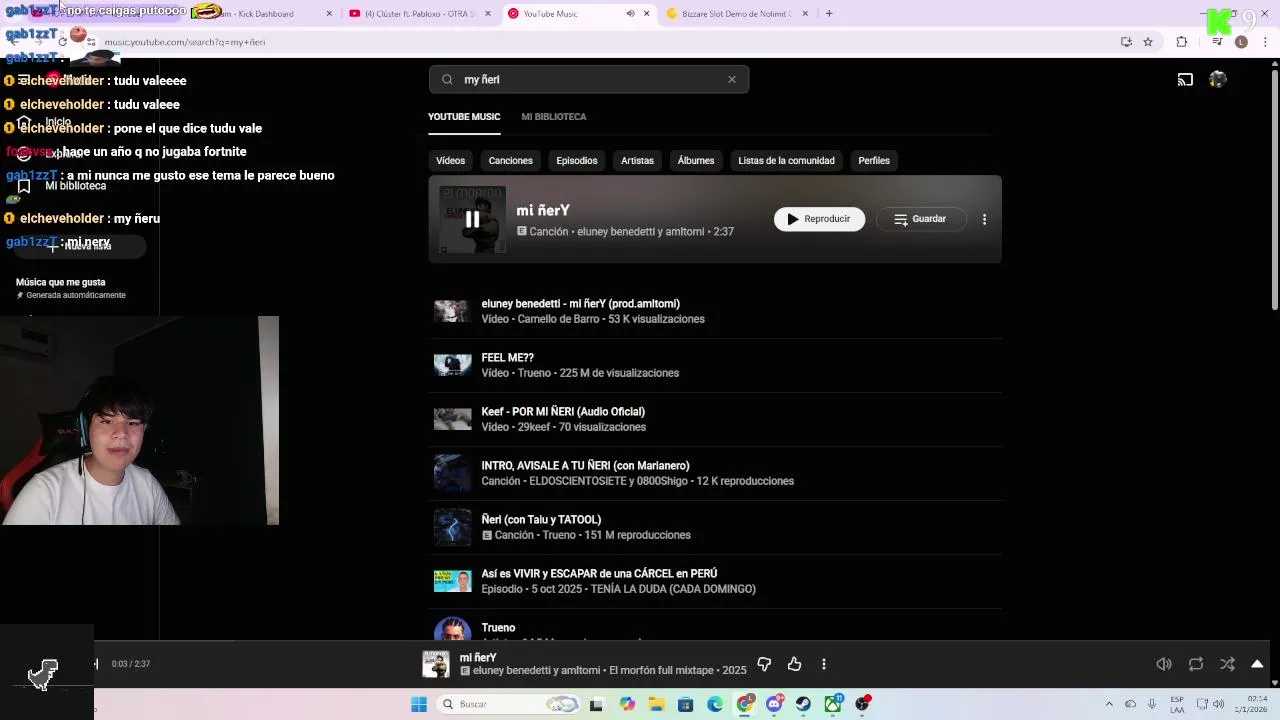Image resolution: width=1280 pixels, height=720 pixels.
Task: Open Microsoft Store from the taskbar
Action: point(685,704)
